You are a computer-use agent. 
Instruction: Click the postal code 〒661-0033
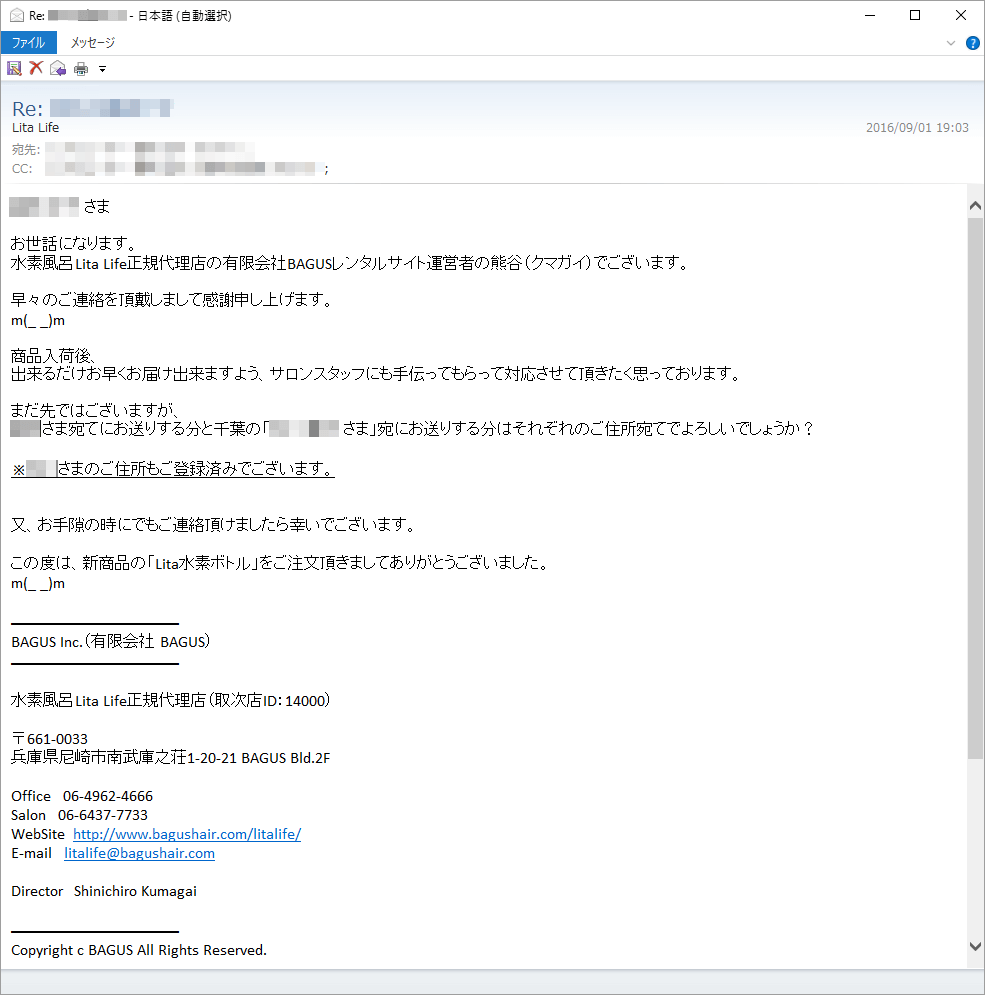(50, 739)
